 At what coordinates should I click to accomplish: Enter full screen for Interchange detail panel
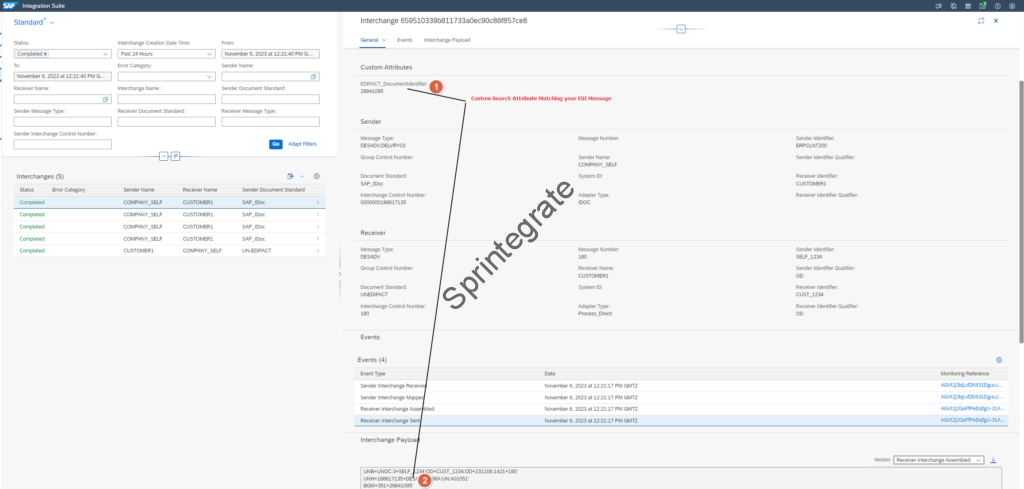pyautogui.click(x=980, y=20)
